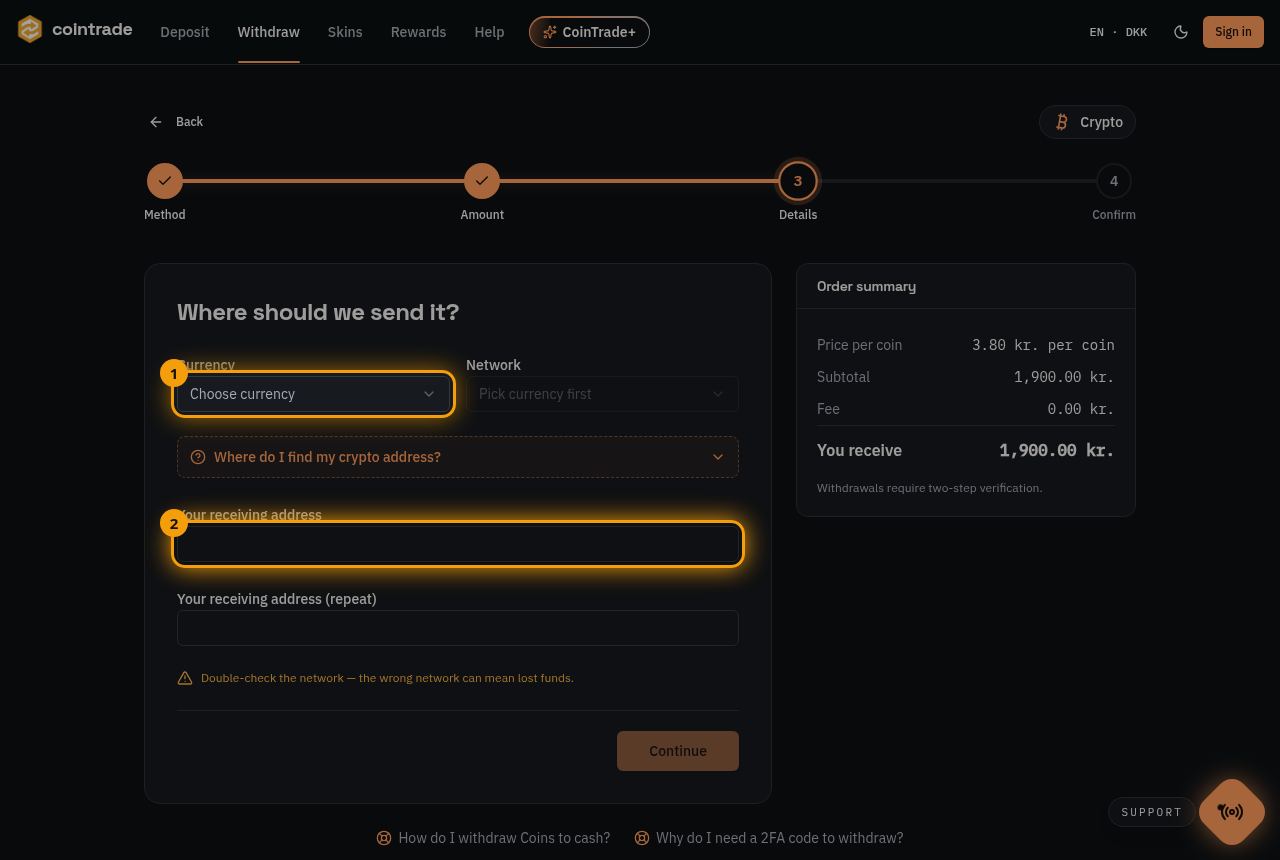Click the '0.00 kr.' fee value

(1081, 409)
